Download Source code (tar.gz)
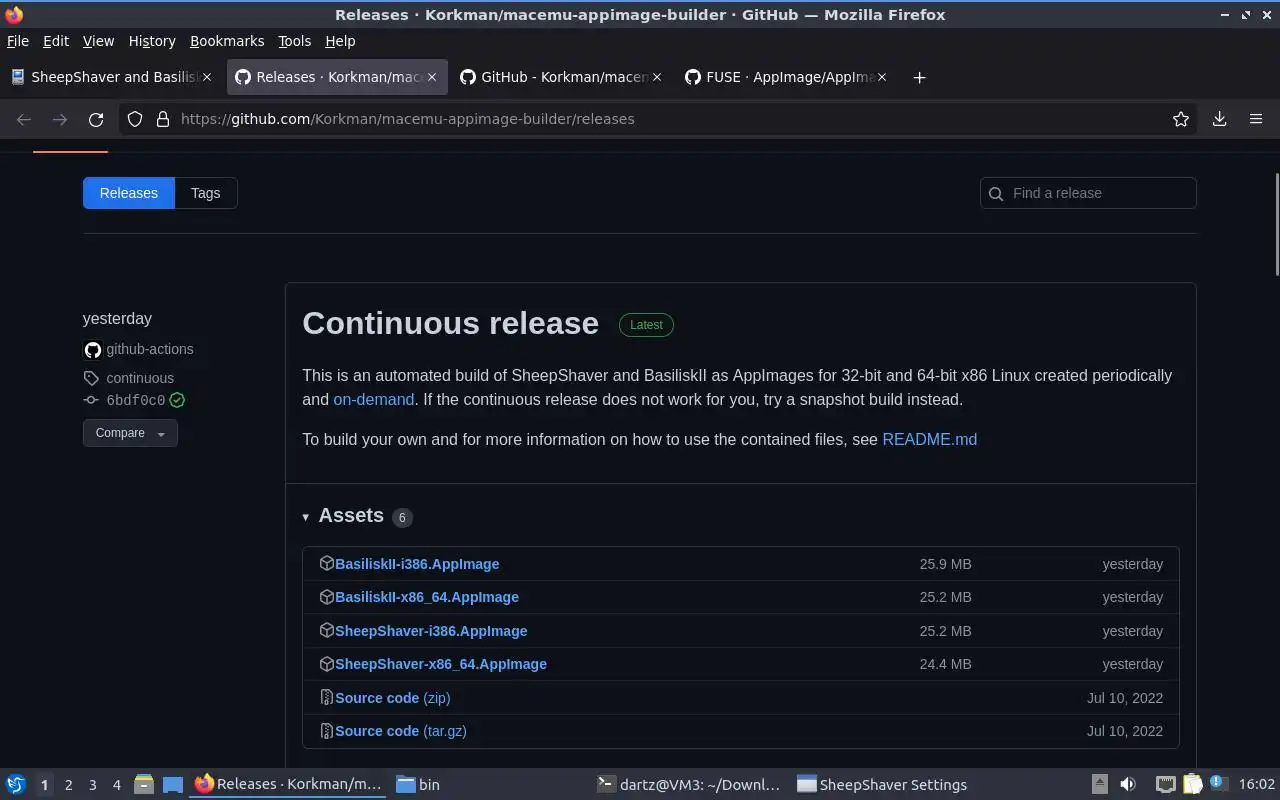 (x=401, y=731)
